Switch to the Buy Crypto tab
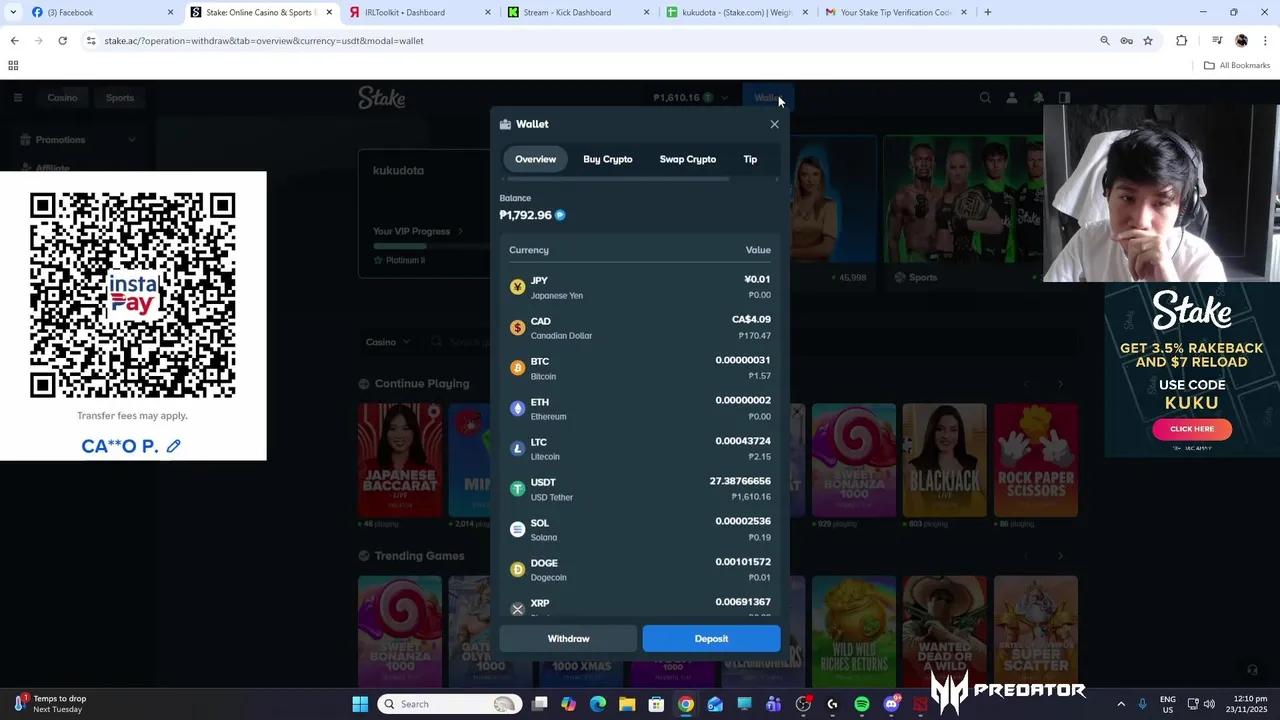 pyautogui.click(x=608, y=159)
